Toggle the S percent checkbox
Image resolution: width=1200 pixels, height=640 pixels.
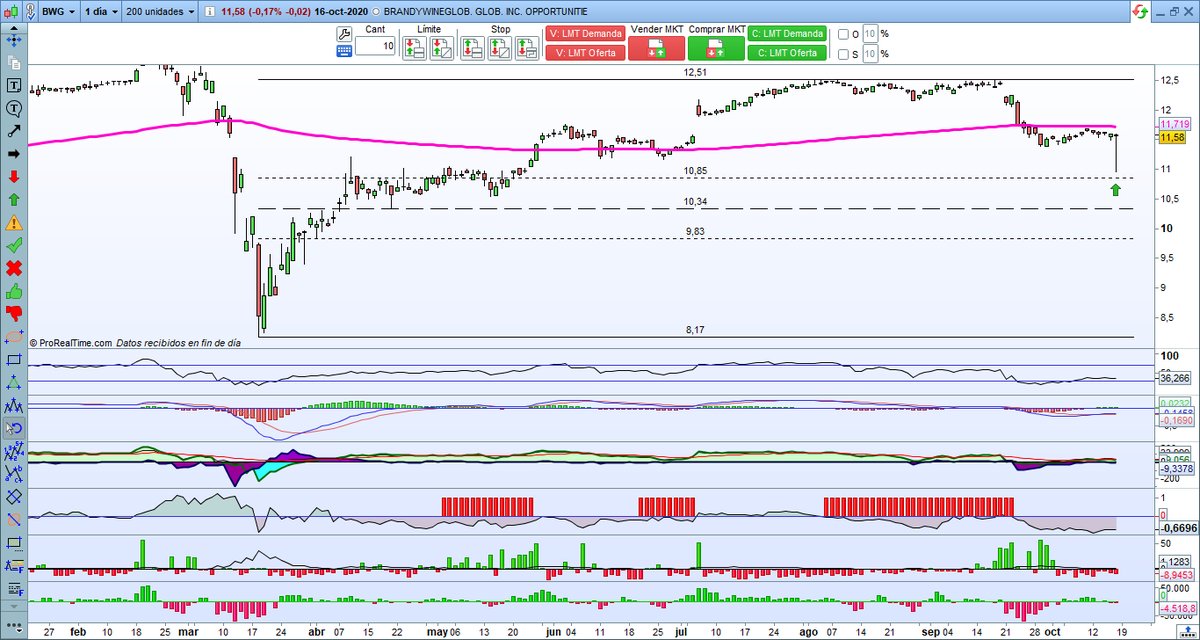pos(843,54)
